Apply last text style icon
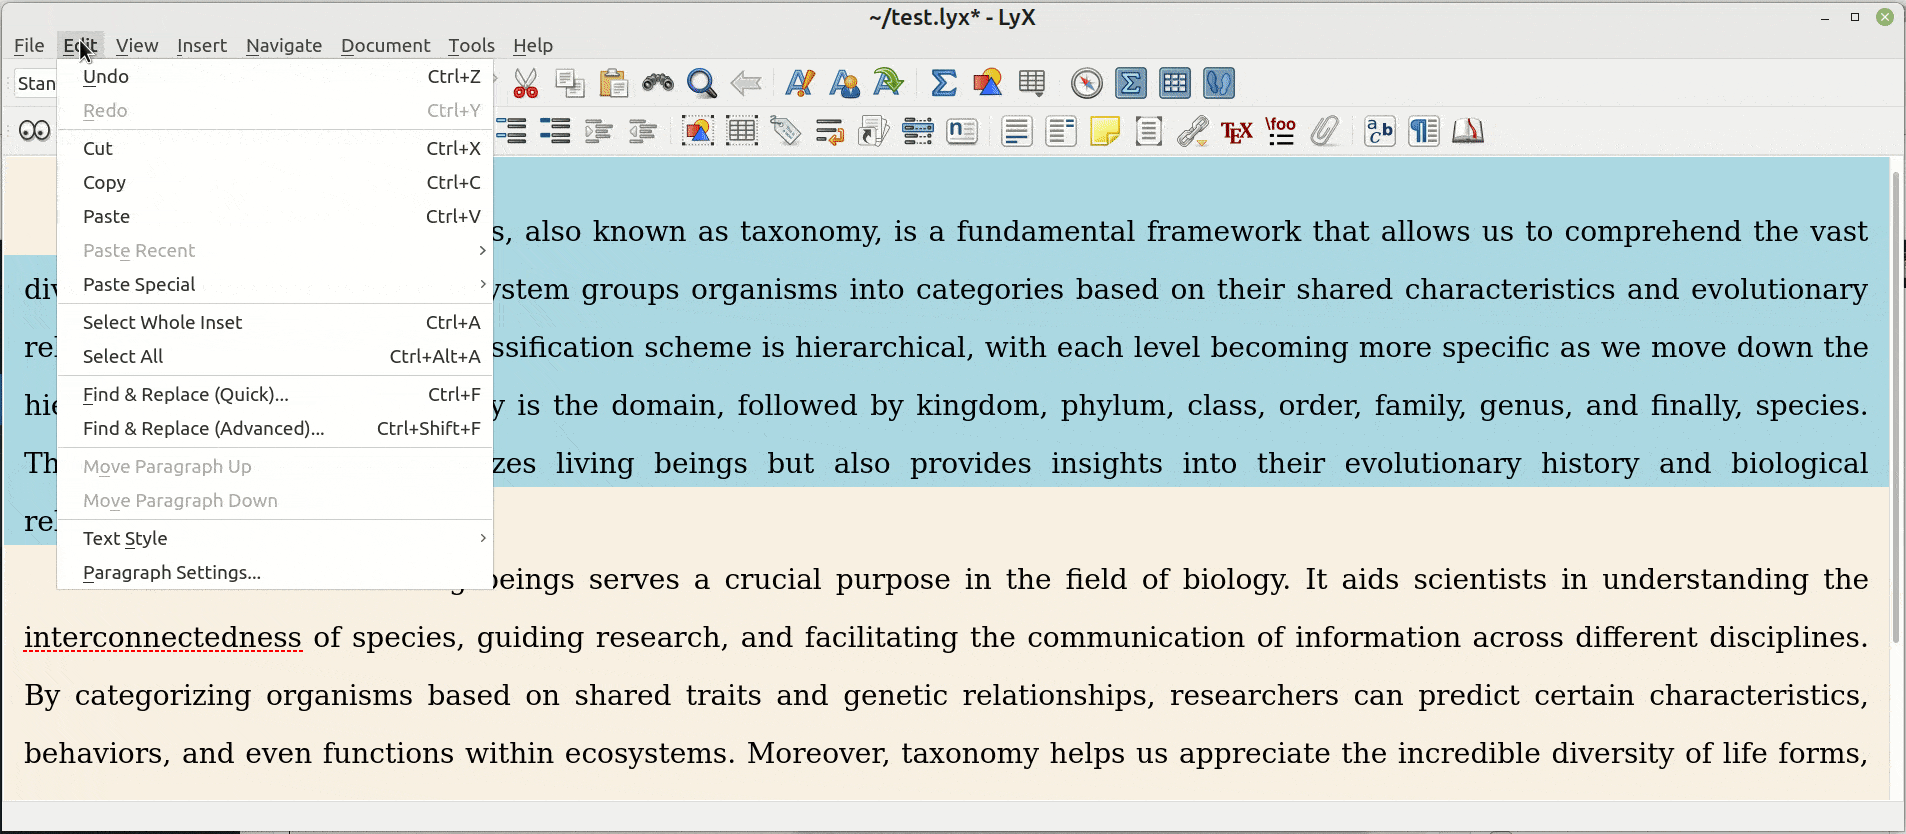This screenshot has width=1906, height=834. [x=888, y=83]
